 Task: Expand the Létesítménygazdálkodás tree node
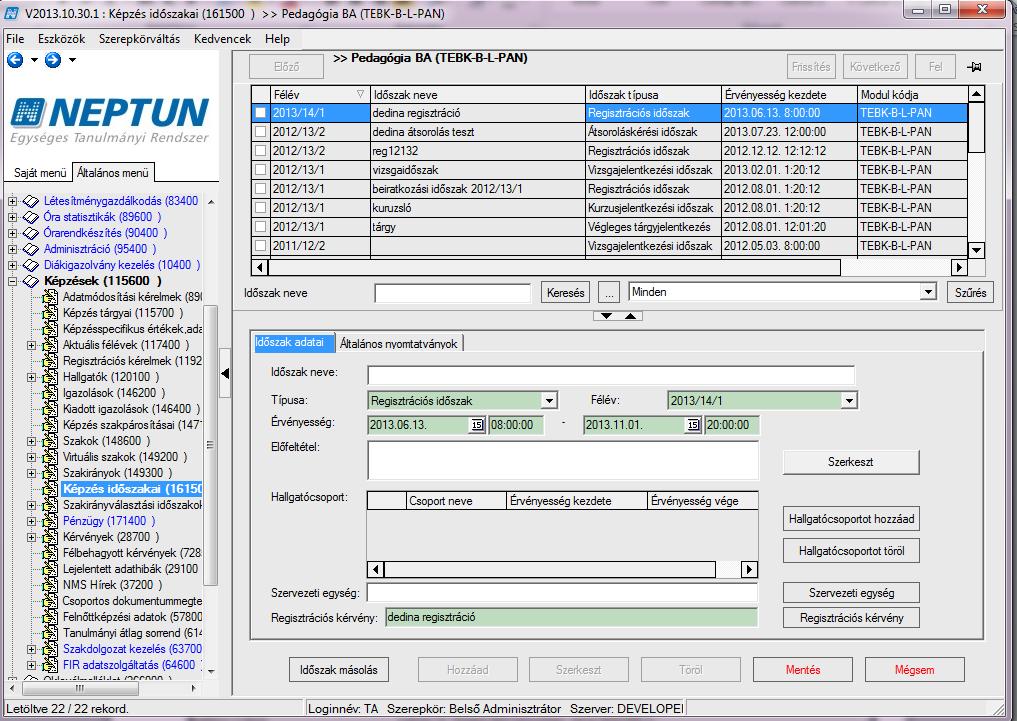click(x=12, y=201)
